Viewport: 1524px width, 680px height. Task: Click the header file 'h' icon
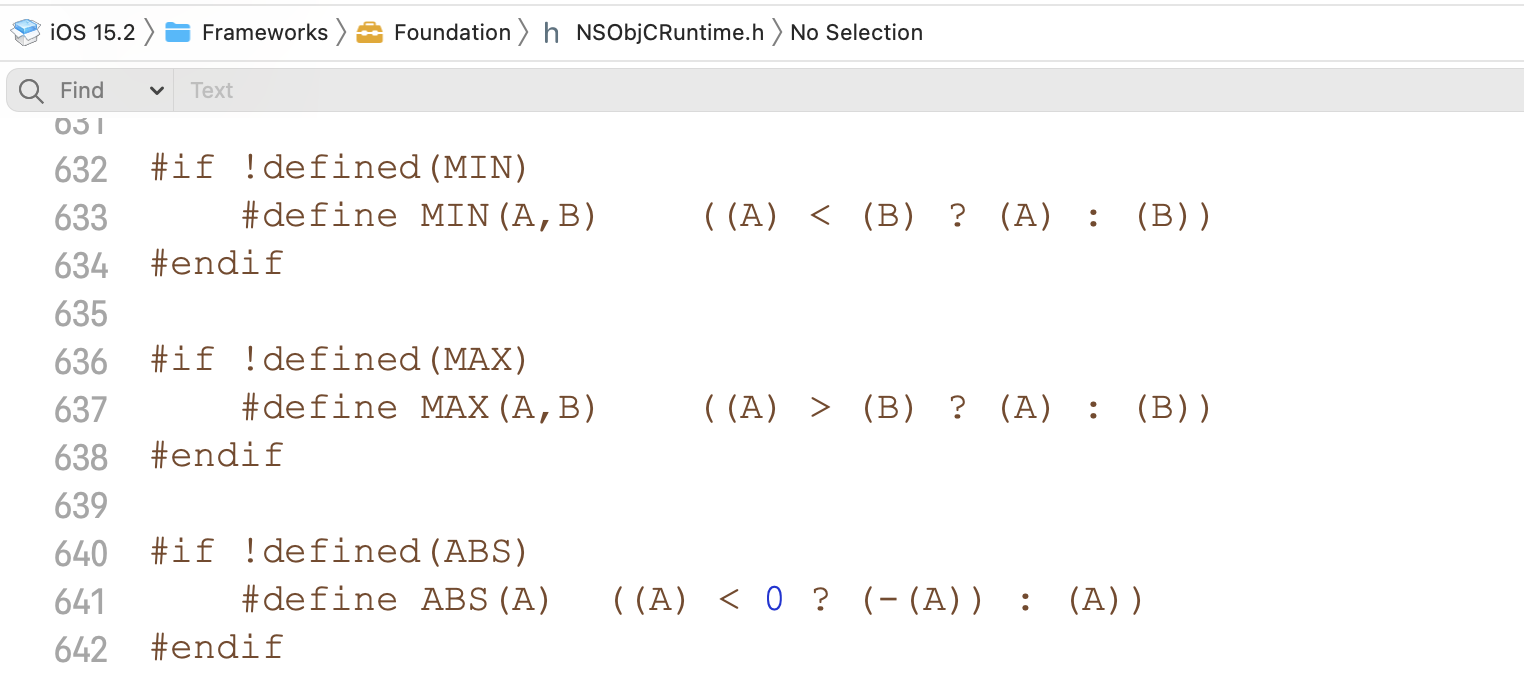tap(551, 33)
